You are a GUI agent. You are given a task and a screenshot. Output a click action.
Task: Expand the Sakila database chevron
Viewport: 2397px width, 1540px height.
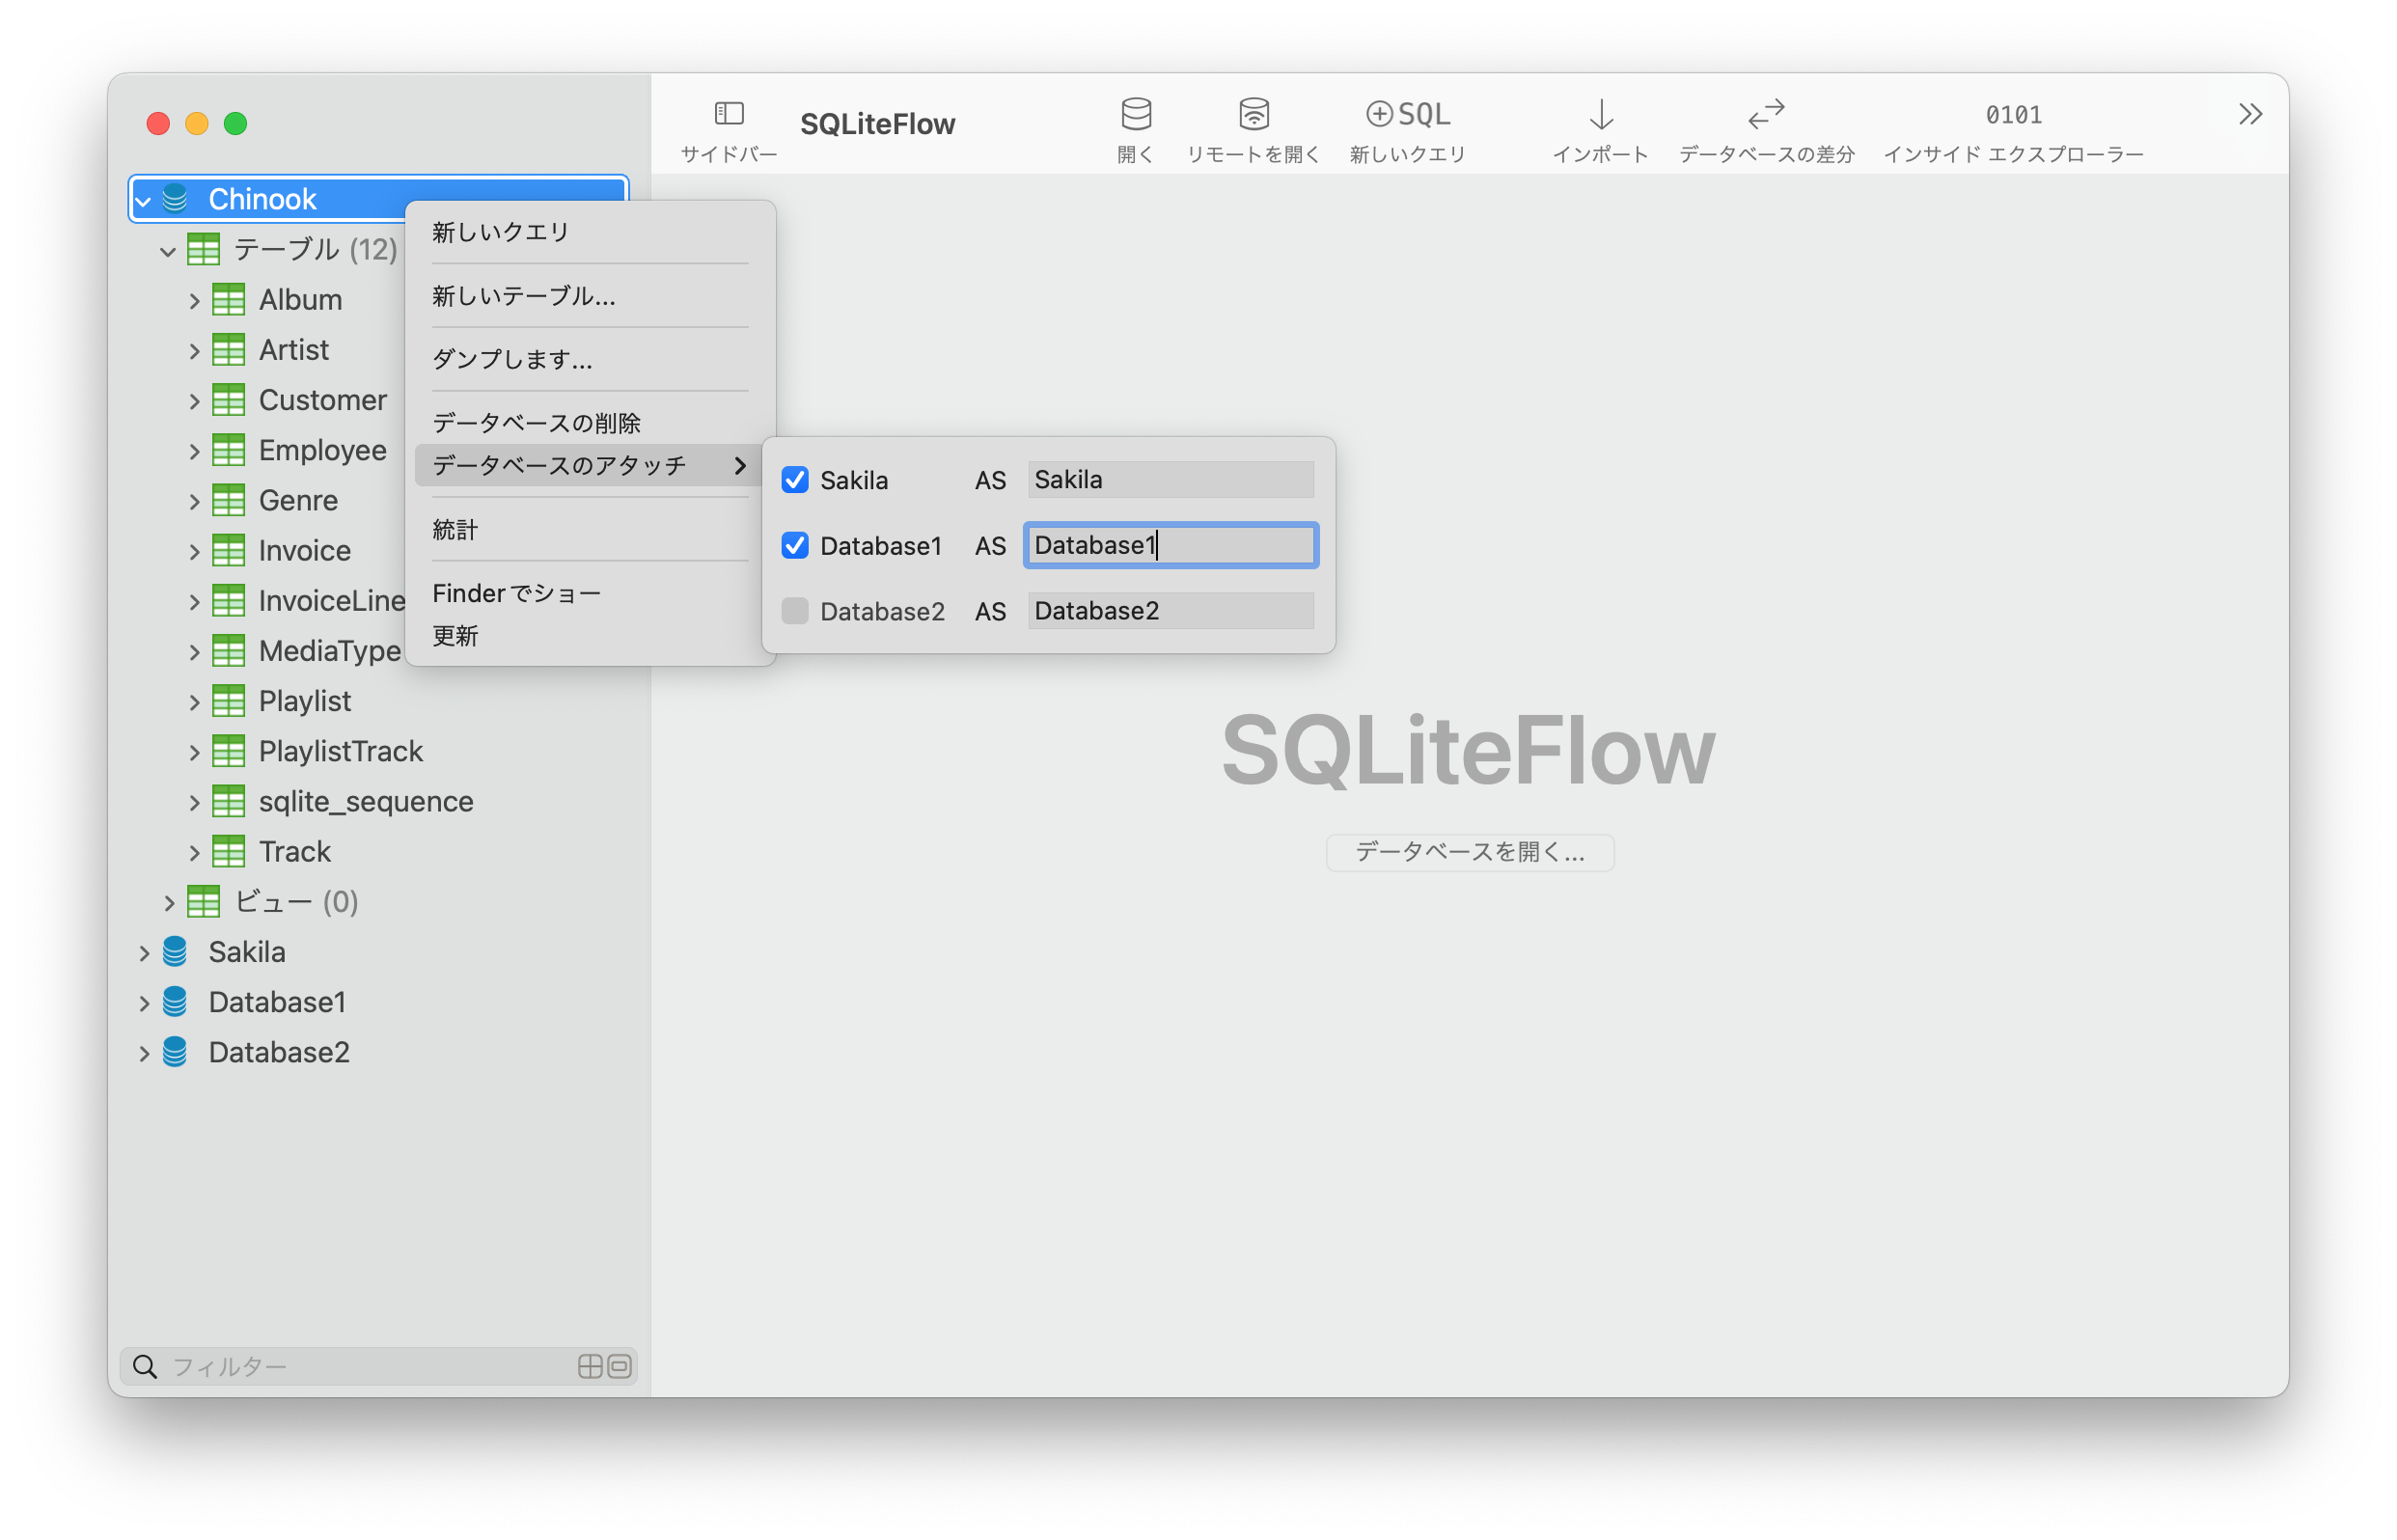tap(144, 952)
